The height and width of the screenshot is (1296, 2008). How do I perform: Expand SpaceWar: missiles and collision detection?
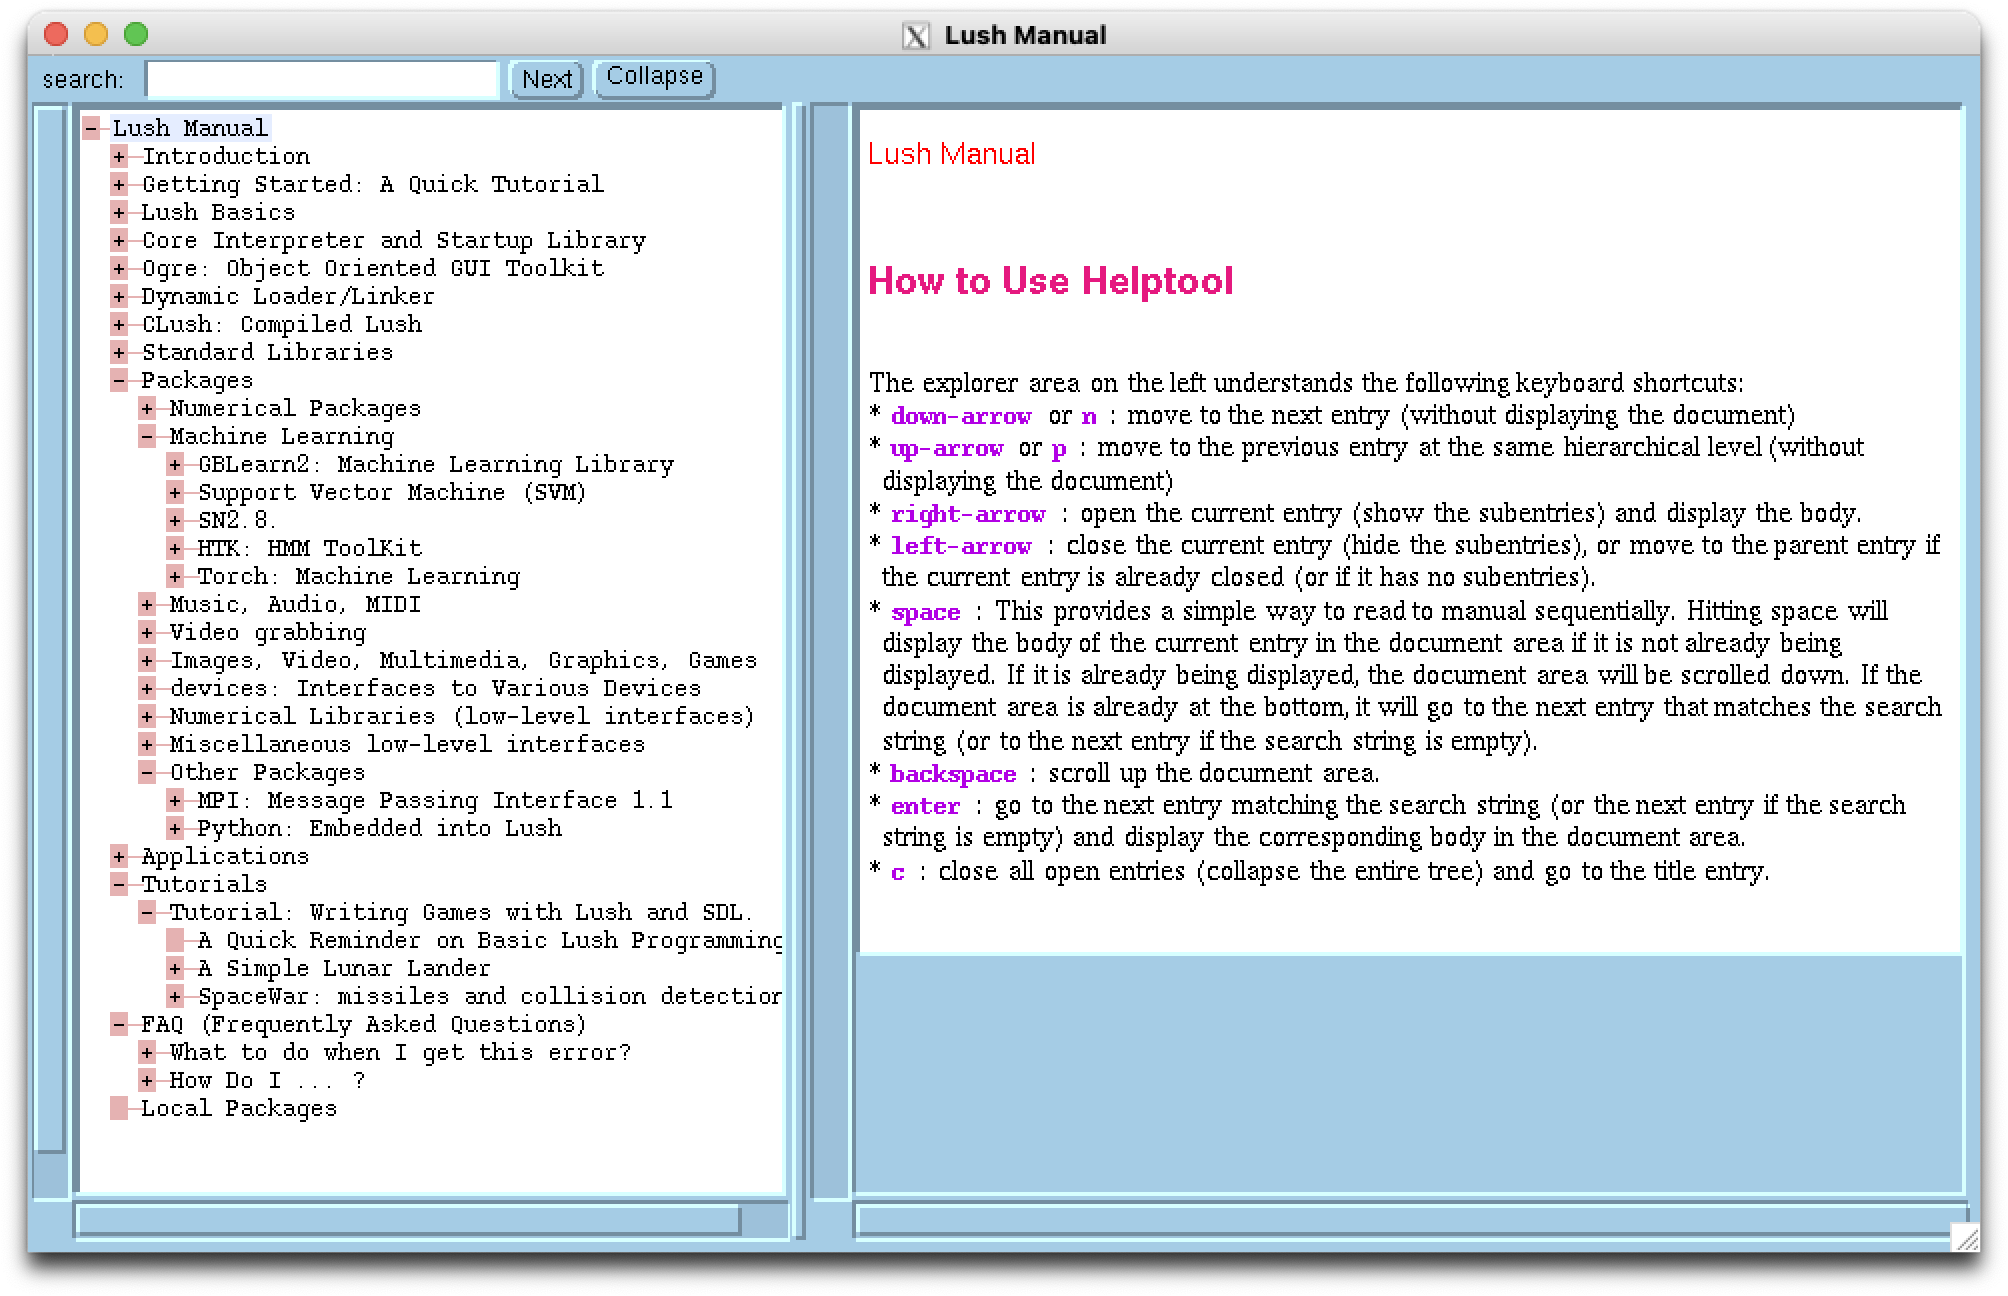pyautogui.click(x=175, y=996)
